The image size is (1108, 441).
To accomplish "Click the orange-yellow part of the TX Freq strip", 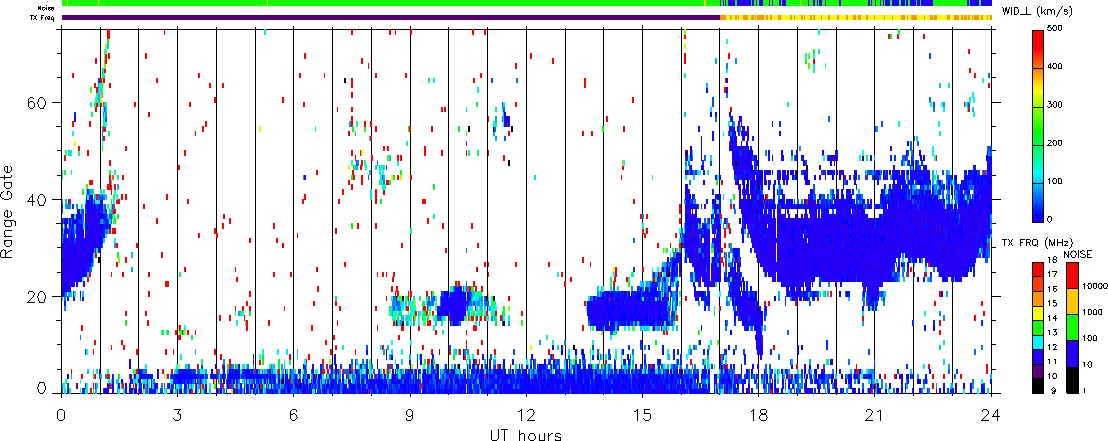I will click(855, 17).
